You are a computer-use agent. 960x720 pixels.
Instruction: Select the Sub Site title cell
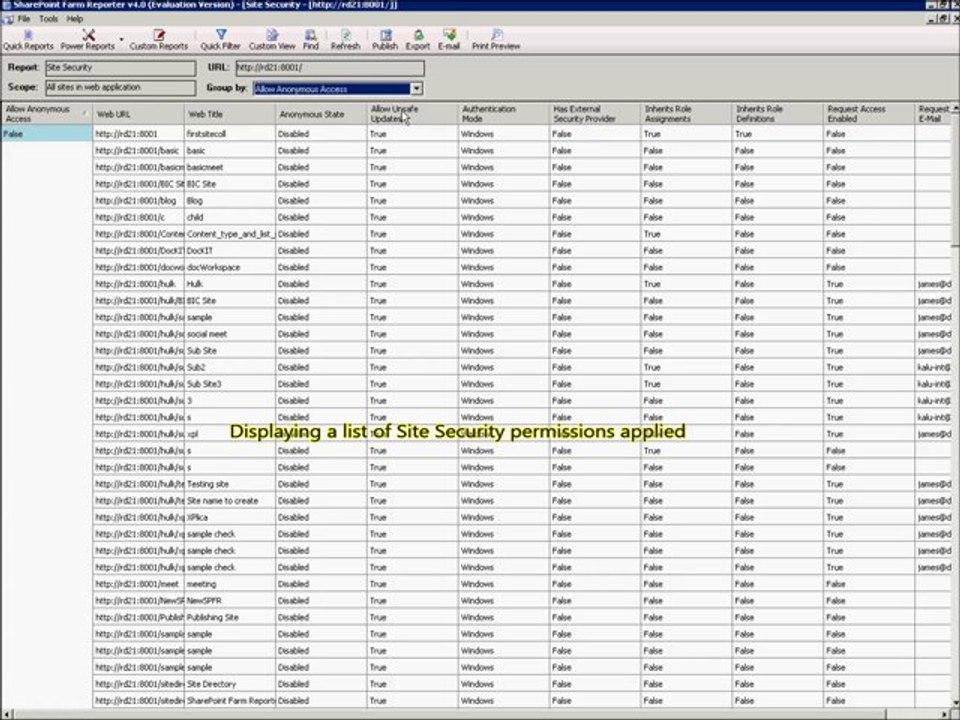(230, 351)
